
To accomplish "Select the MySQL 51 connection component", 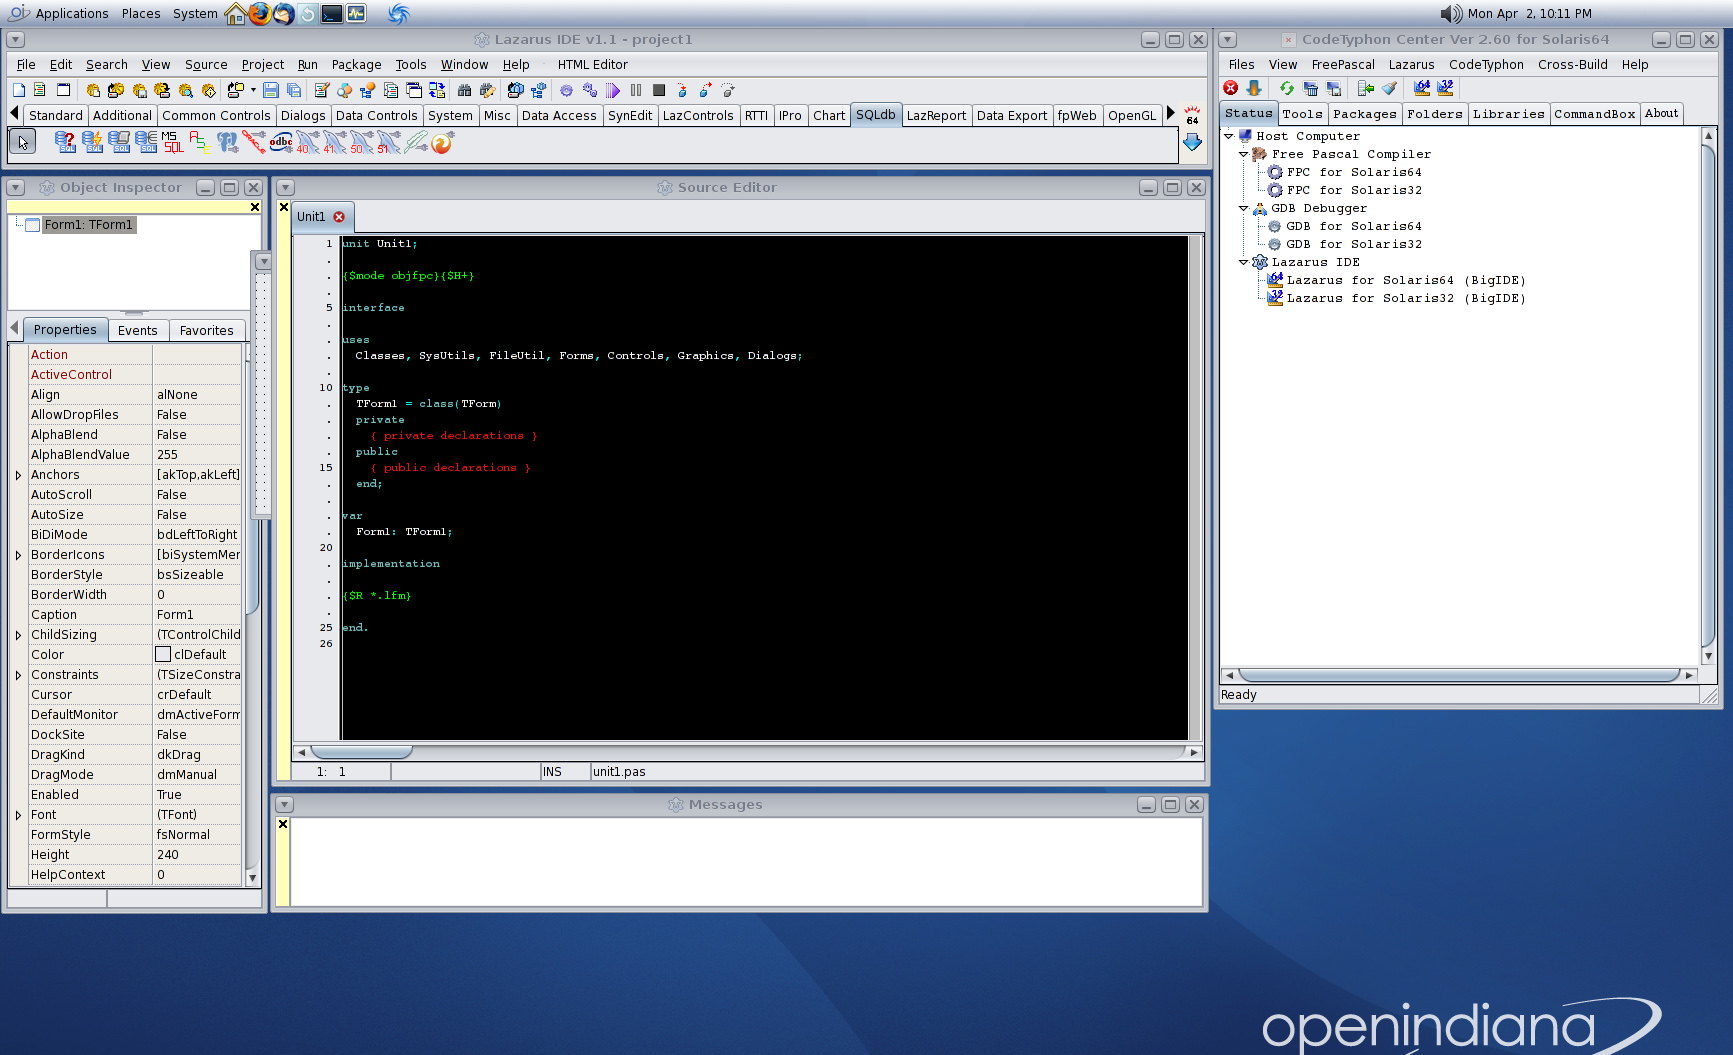I will click(389, 143).
